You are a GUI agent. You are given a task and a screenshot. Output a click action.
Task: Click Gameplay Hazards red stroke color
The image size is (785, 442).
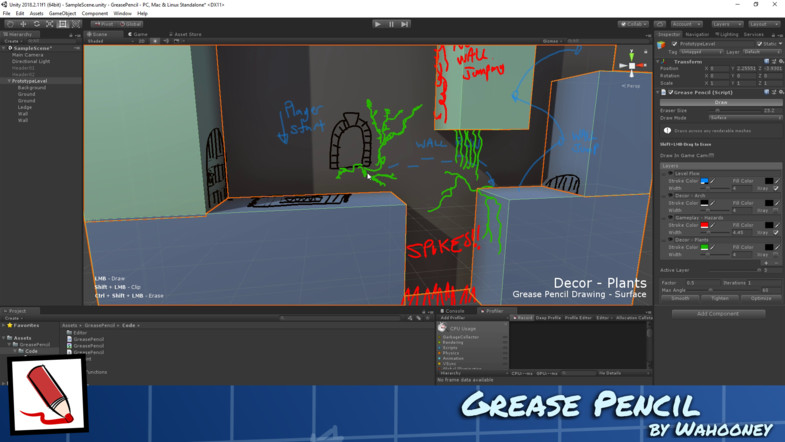(x=704, y=225)
